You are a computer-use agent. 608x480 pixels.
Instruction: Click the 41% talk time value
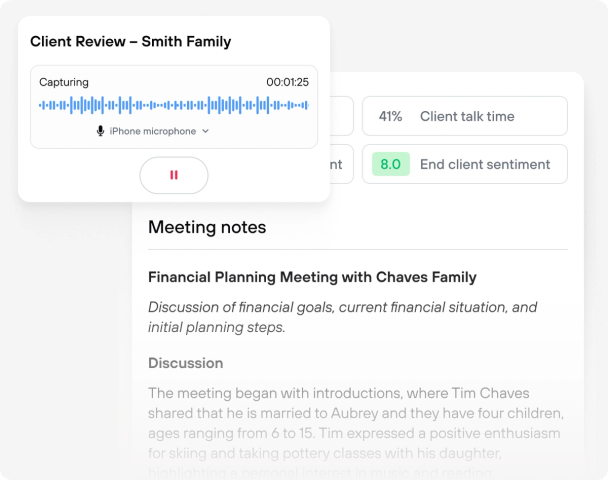click(390, 116)
